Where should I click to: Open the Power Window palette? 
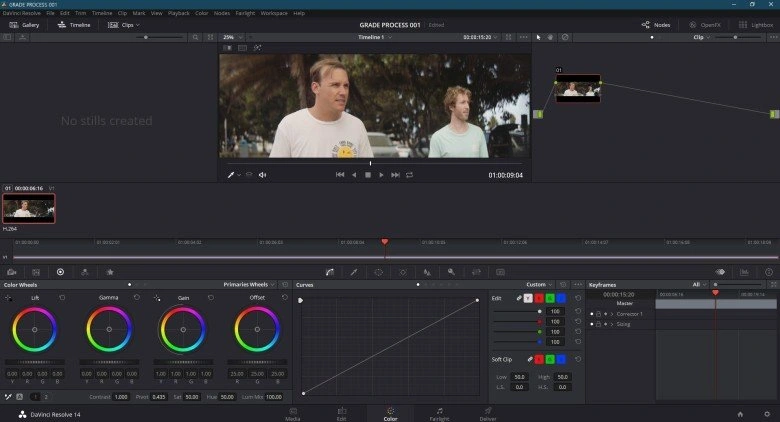coord(379,271)
